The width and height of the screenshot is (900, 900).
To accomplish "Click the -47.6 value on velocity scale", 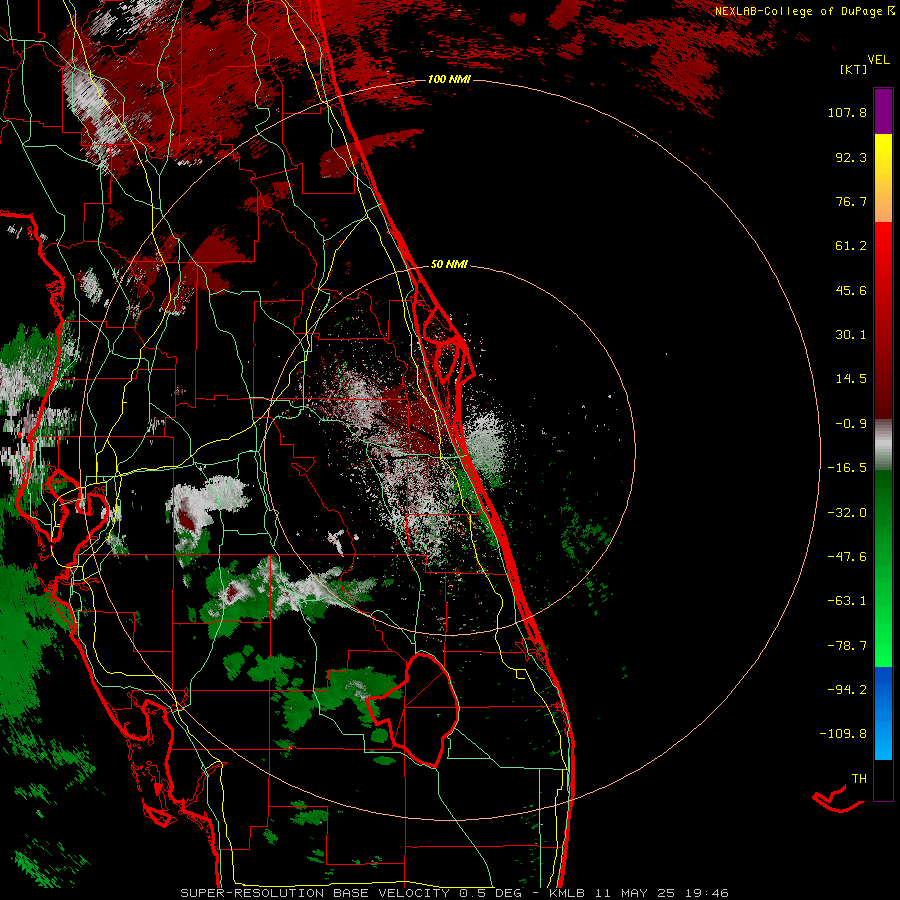I will click(847, 557).
